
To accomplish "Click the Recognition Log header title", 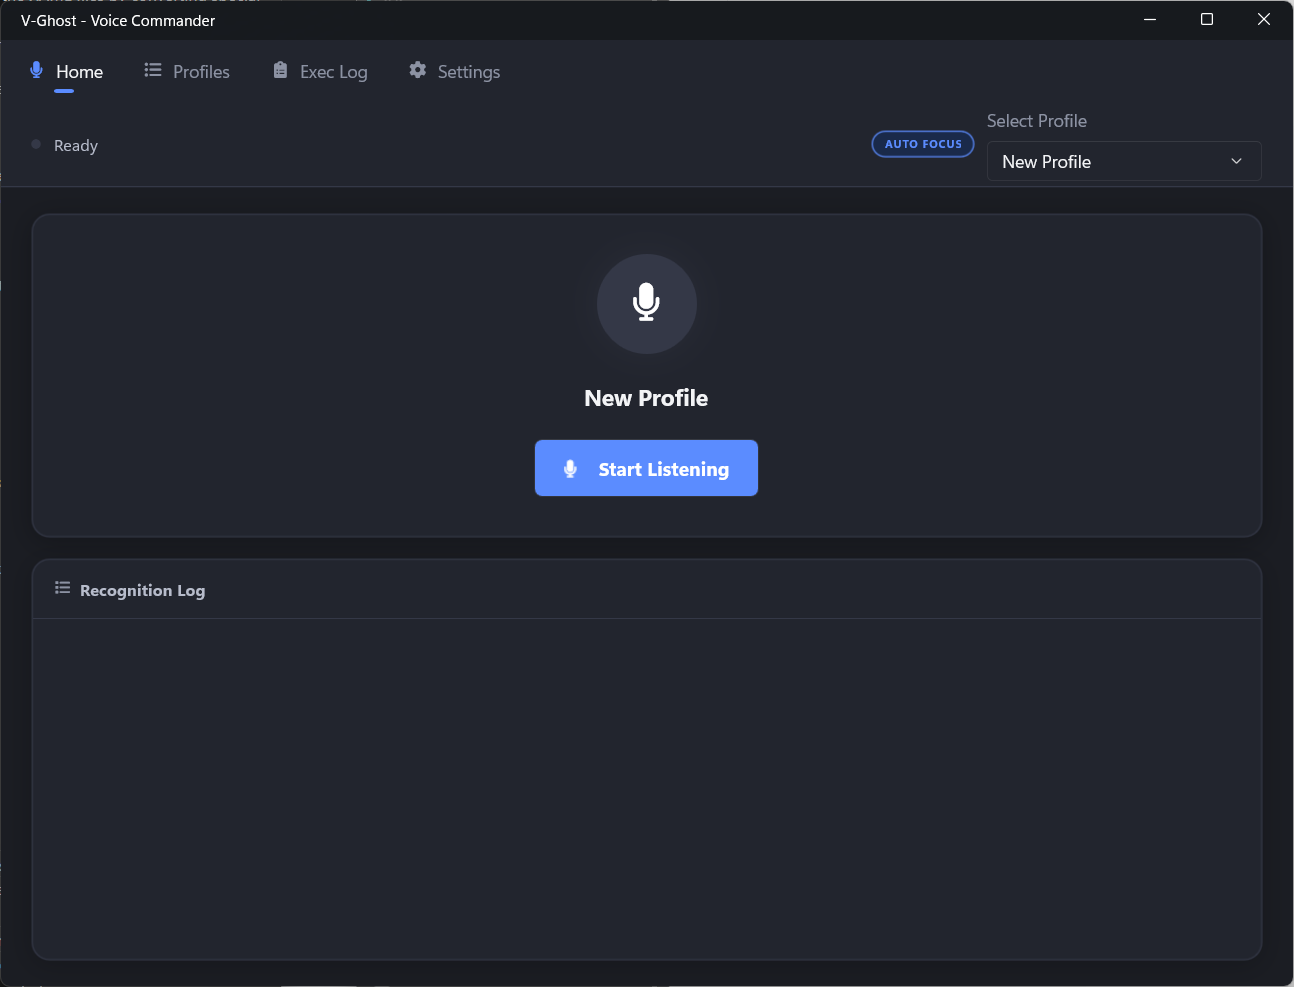I will click(142, 591).
